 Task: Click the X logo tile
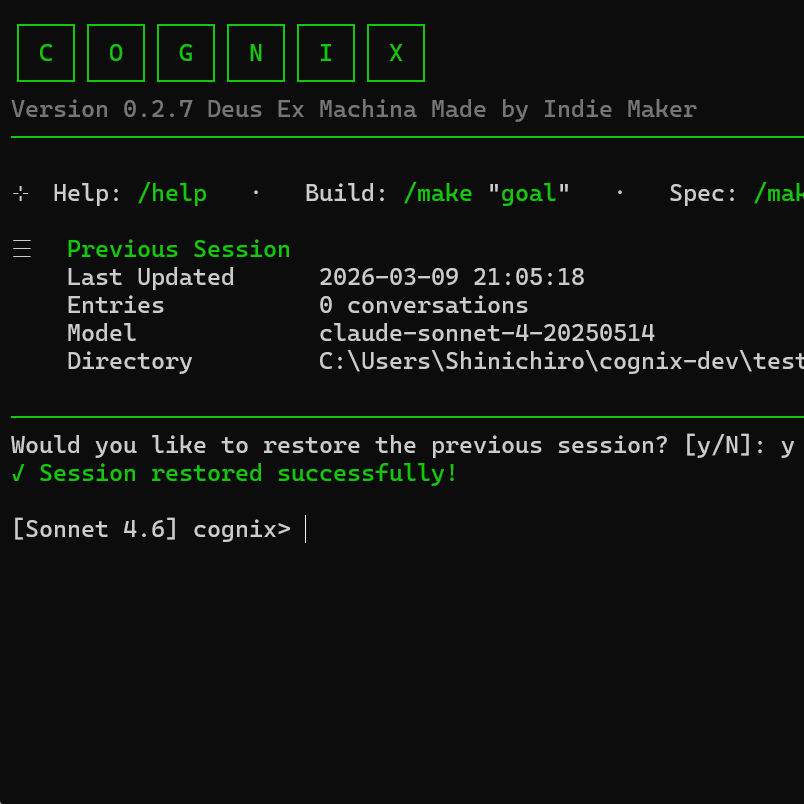(x=396, y=52)
